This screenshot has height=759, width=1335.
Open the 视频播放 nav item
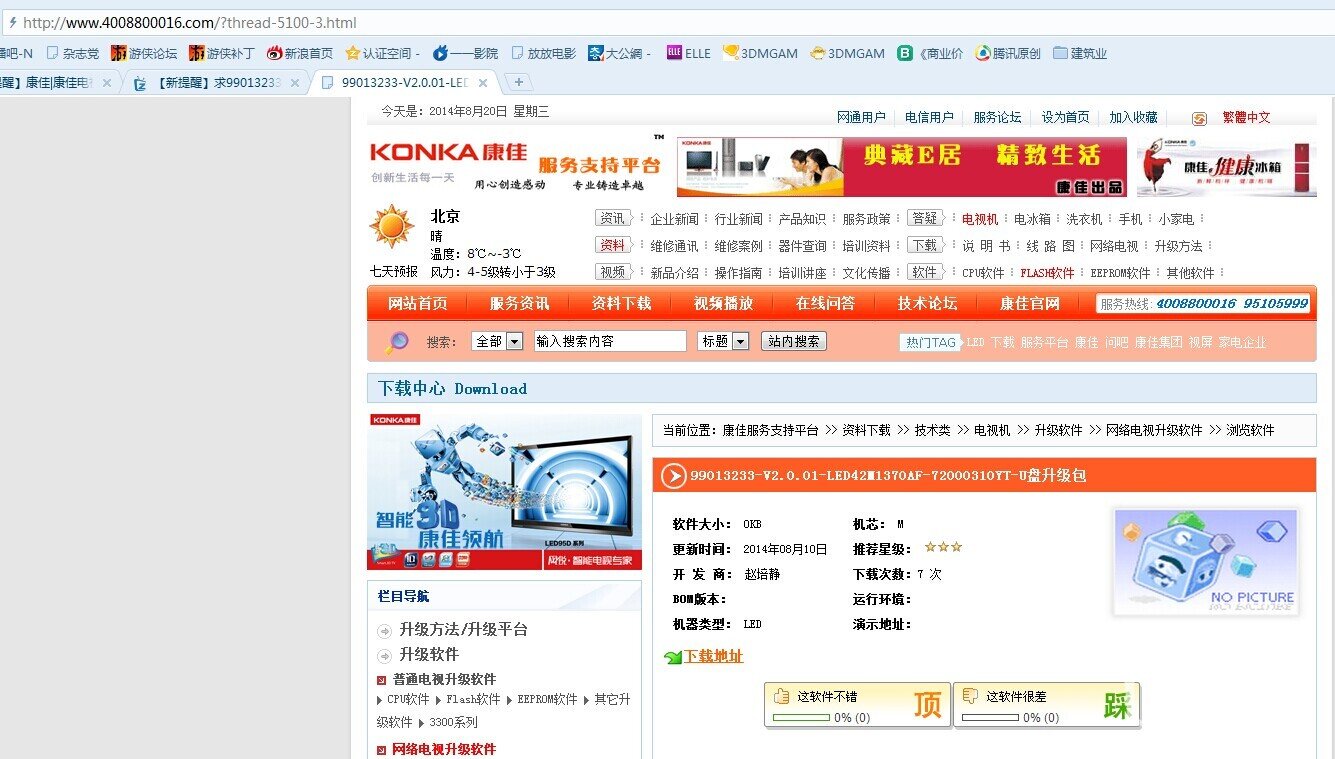coord(723,303)
